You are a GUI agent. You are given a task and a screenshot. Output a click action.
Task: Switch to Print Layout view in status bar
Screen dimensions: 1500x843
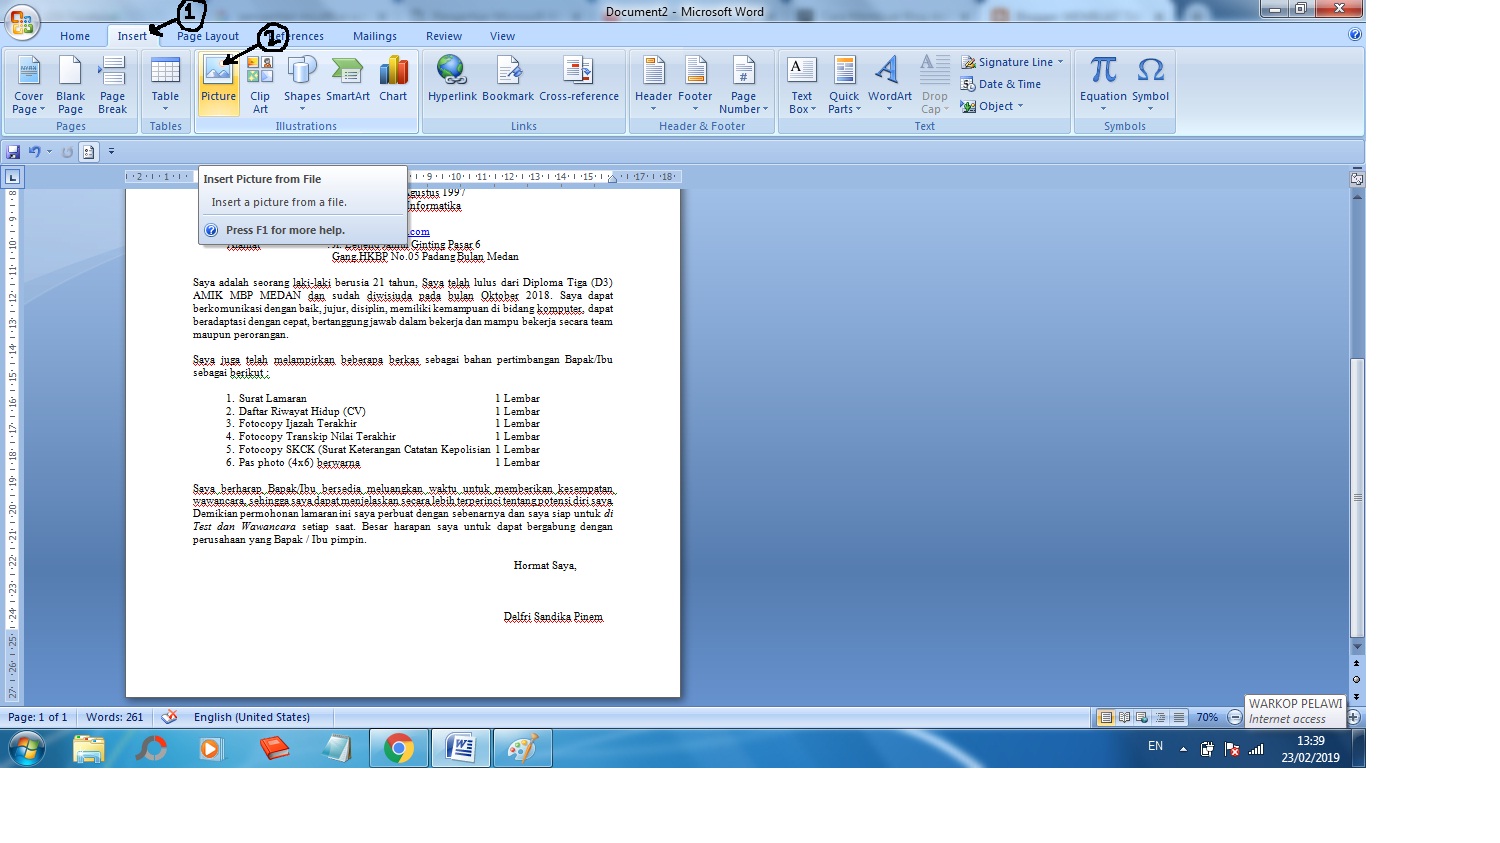click(1106, 717)
